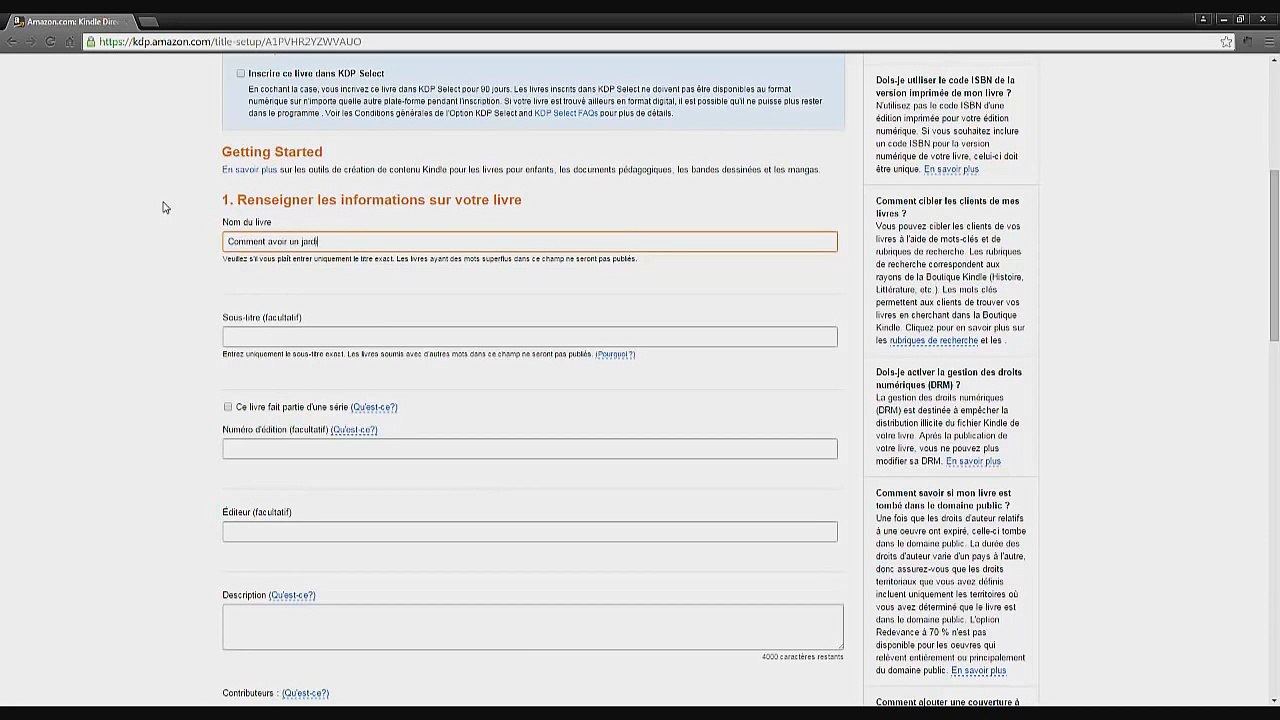Open the rubriques de recherche sidebar link
1280x720 pixels.
click(934, 340)
